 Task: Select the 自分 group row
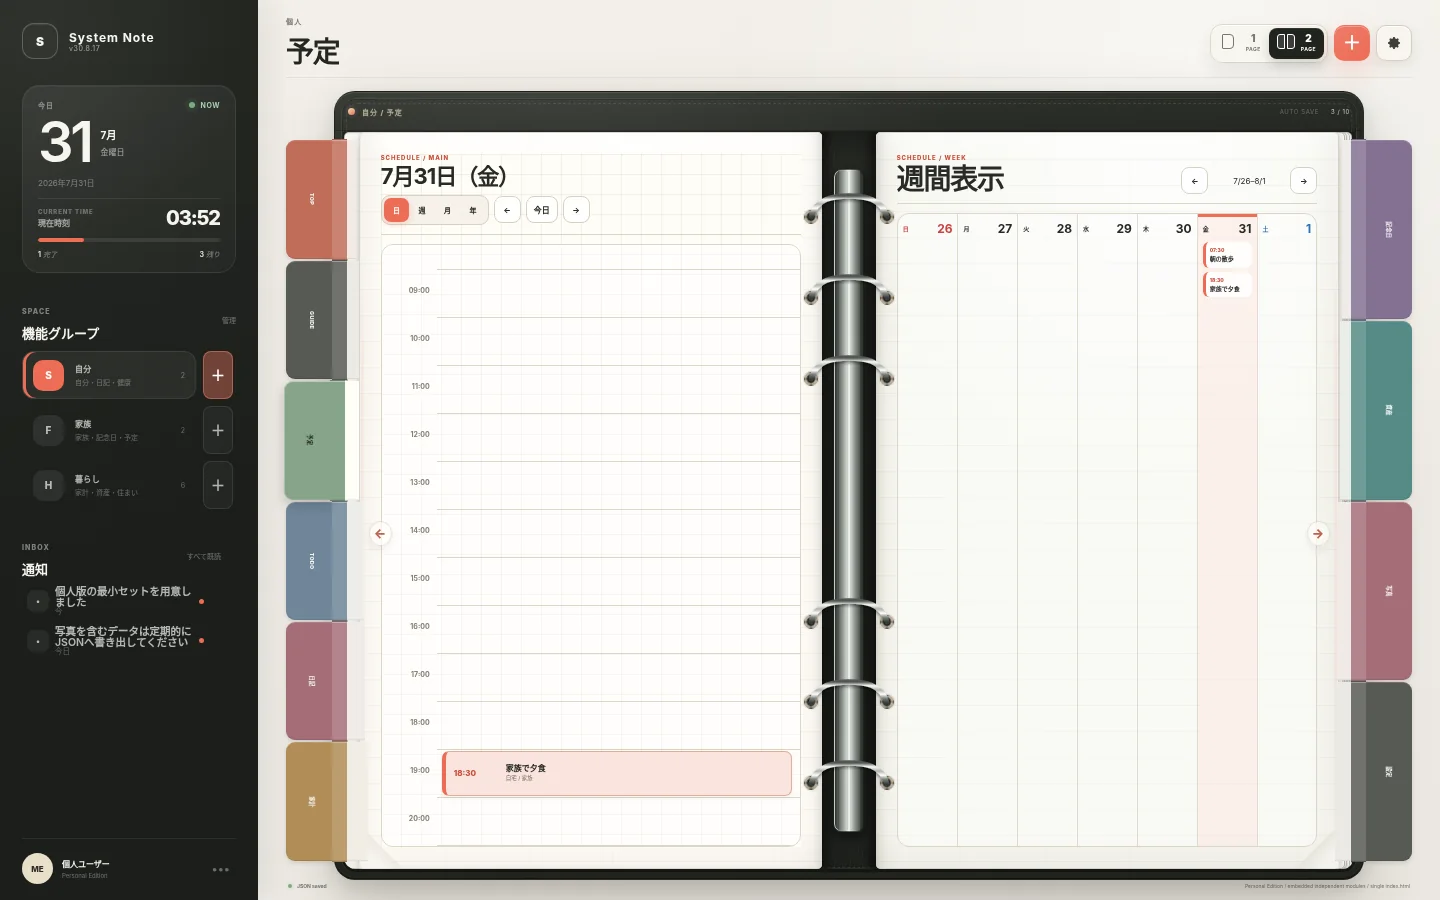[109, 375]
